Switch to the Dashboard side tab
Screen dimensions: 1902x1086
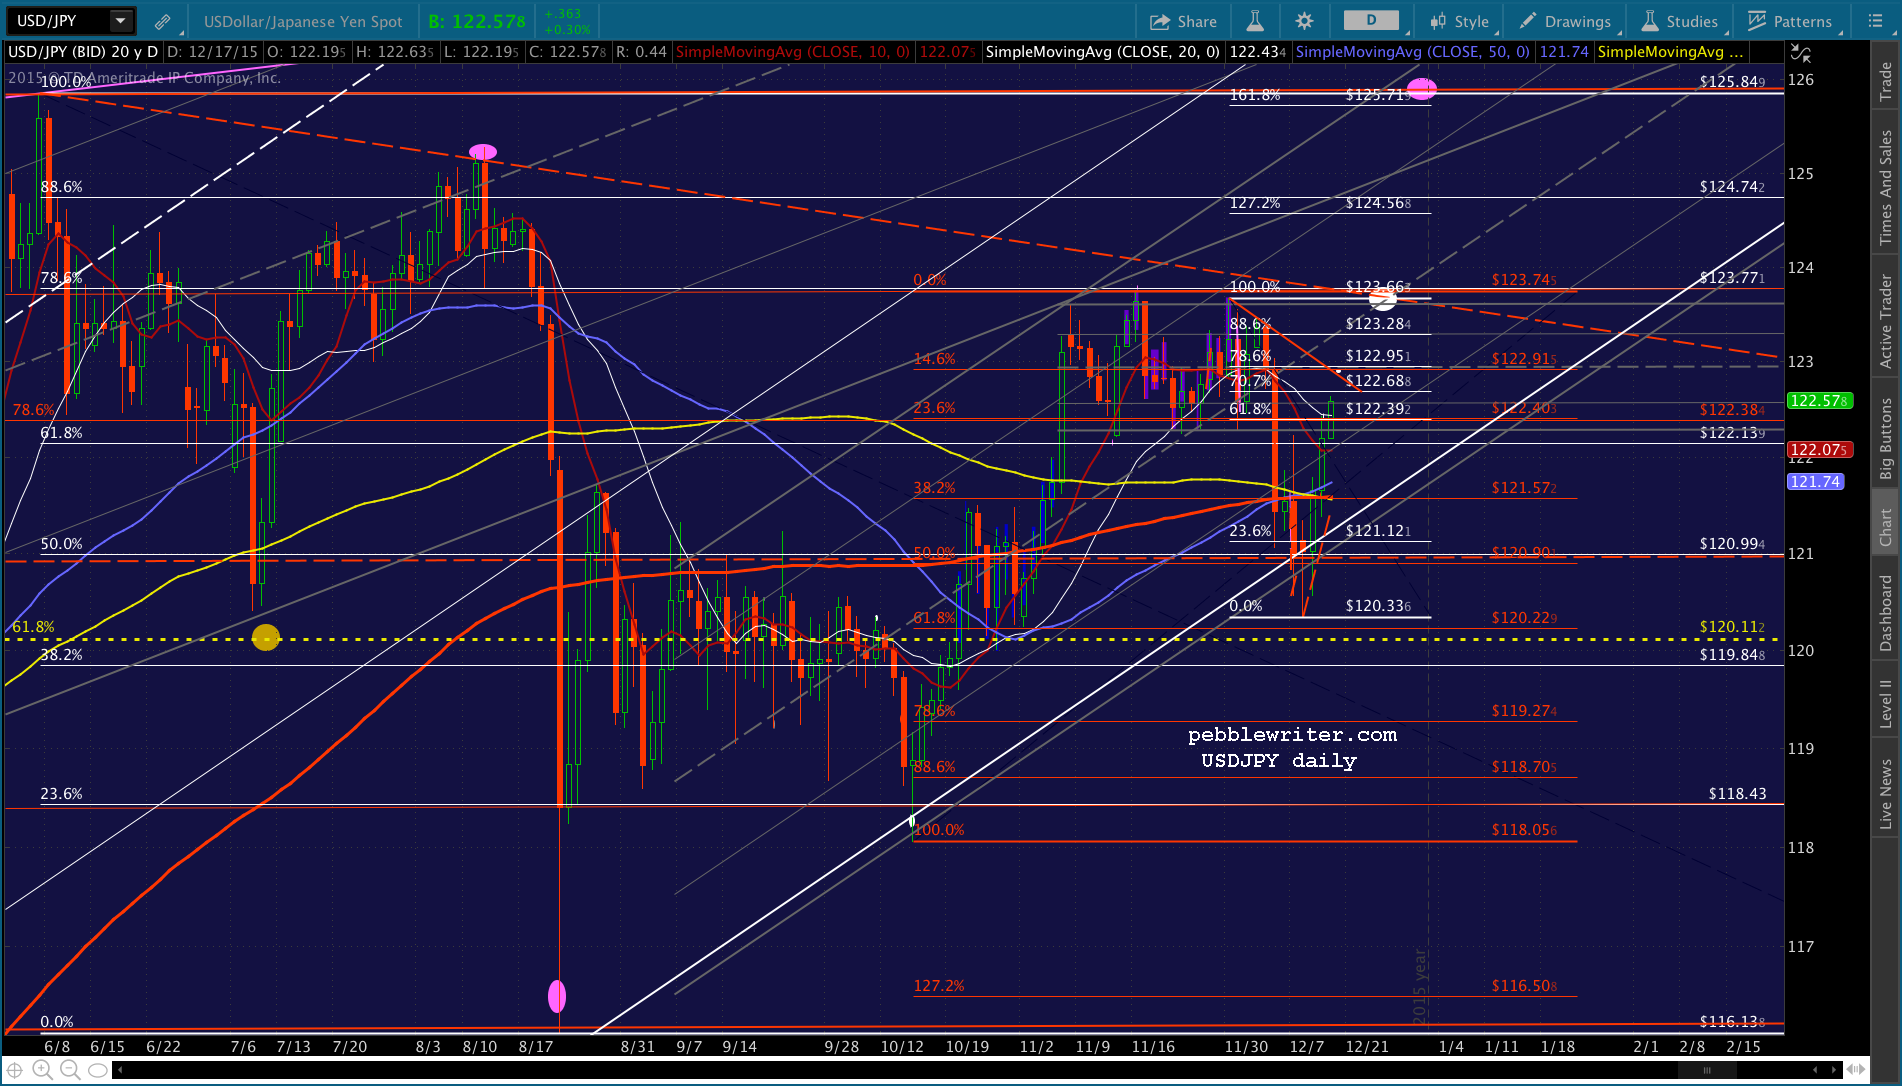(1886, 613)
